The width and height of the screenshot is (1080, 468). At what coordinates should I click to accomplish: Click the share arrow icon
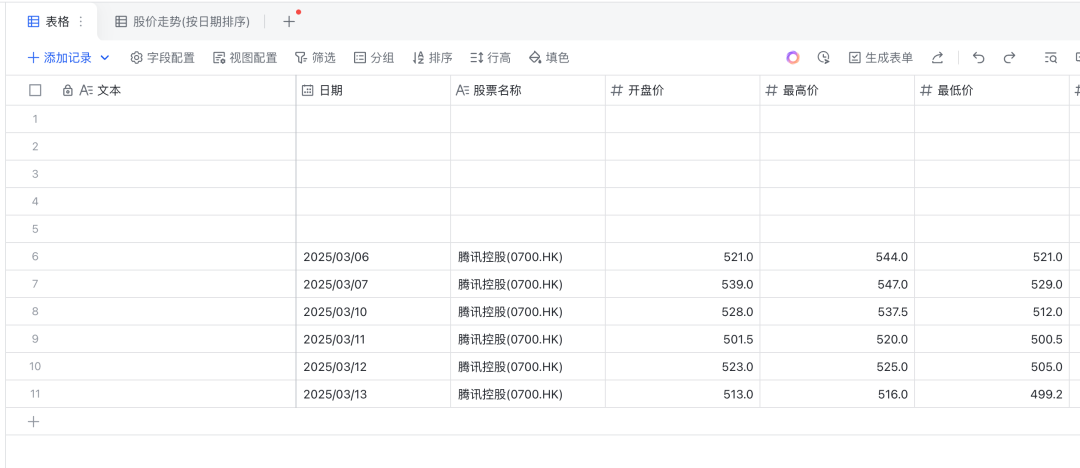coord(937,58)
